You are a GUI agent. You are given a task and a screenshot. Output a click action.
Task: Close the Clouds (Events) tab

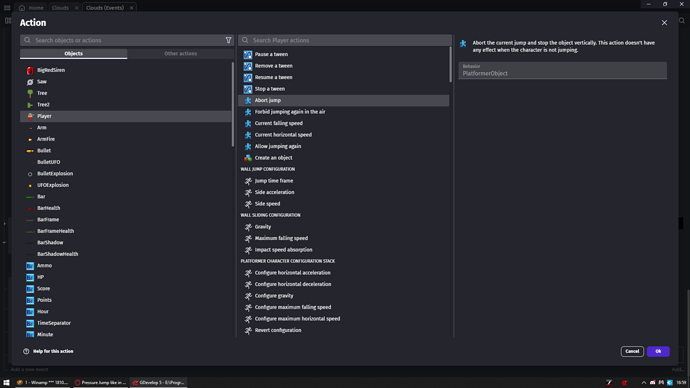(x=132, y=8)
